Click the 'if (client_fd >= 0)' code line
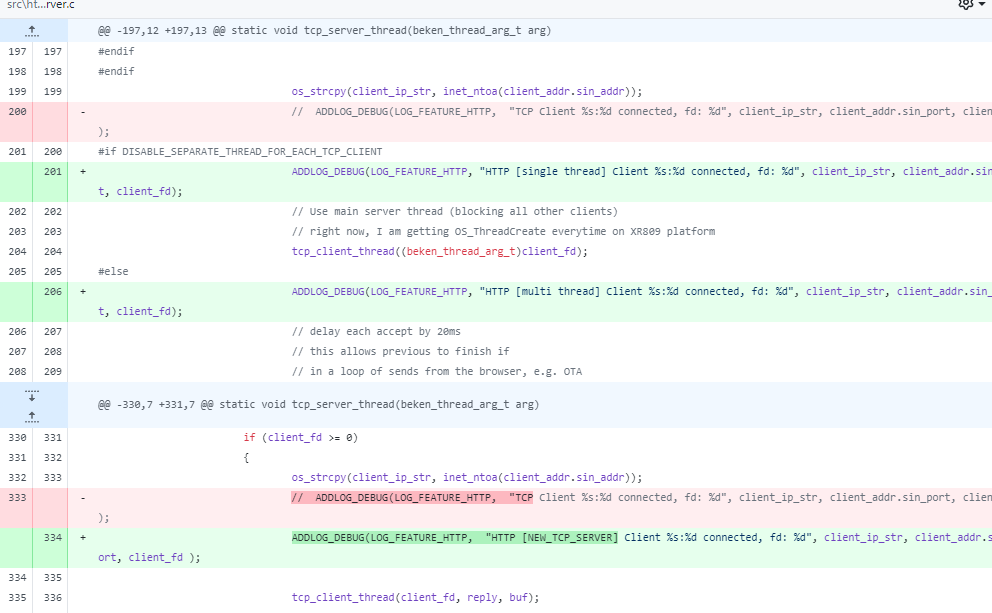 [x=301, y=438]
